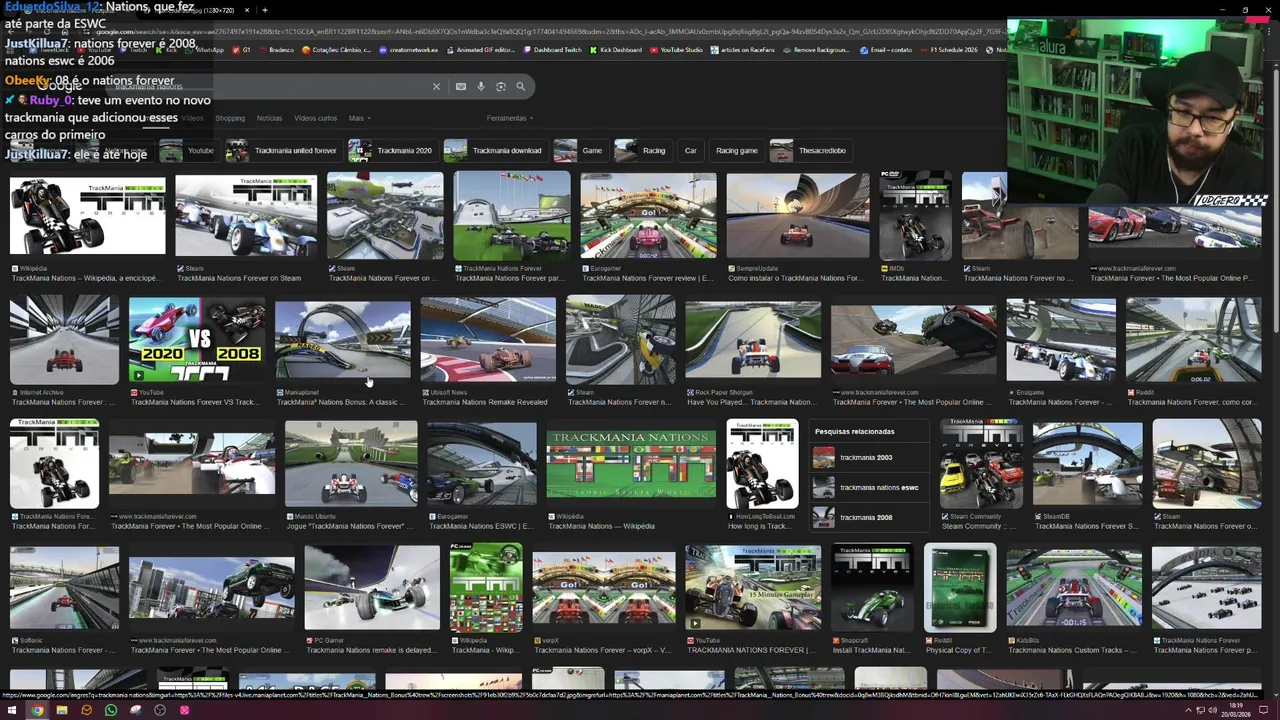Open a new browser tab
This screenshot has height=720, width=1280.
click(264, 10)
